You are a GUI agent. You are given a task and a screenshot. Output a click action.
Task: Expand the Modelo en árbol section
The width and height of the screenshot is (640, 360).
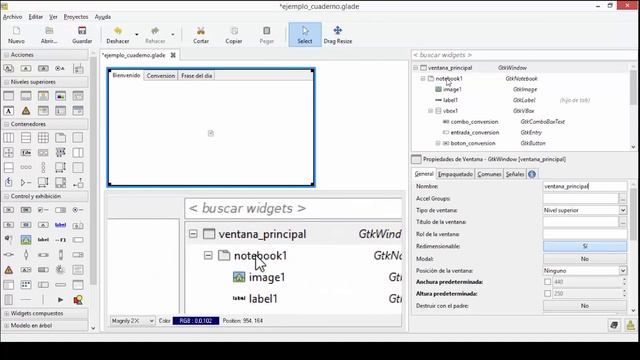(x=45, y=326)
